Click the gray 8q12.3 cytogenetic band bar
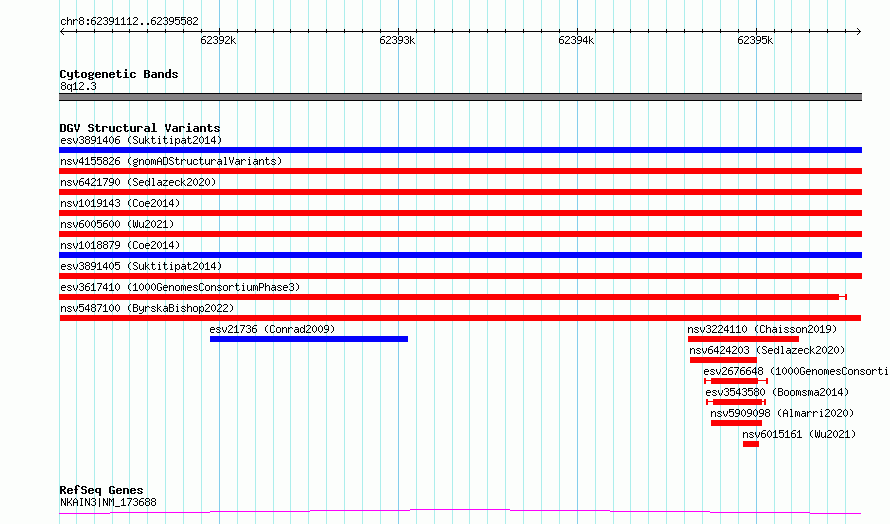890x524 pixels. [x=460, y=97]
